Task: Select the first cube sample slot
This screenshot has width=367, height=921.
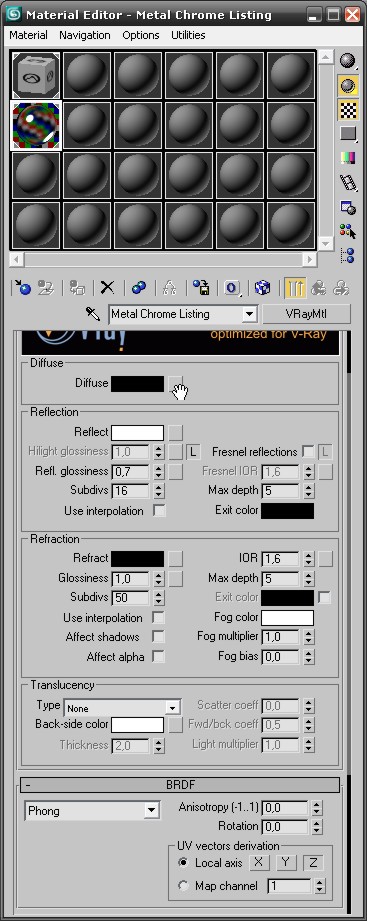Action: click(x=36, y=75)
